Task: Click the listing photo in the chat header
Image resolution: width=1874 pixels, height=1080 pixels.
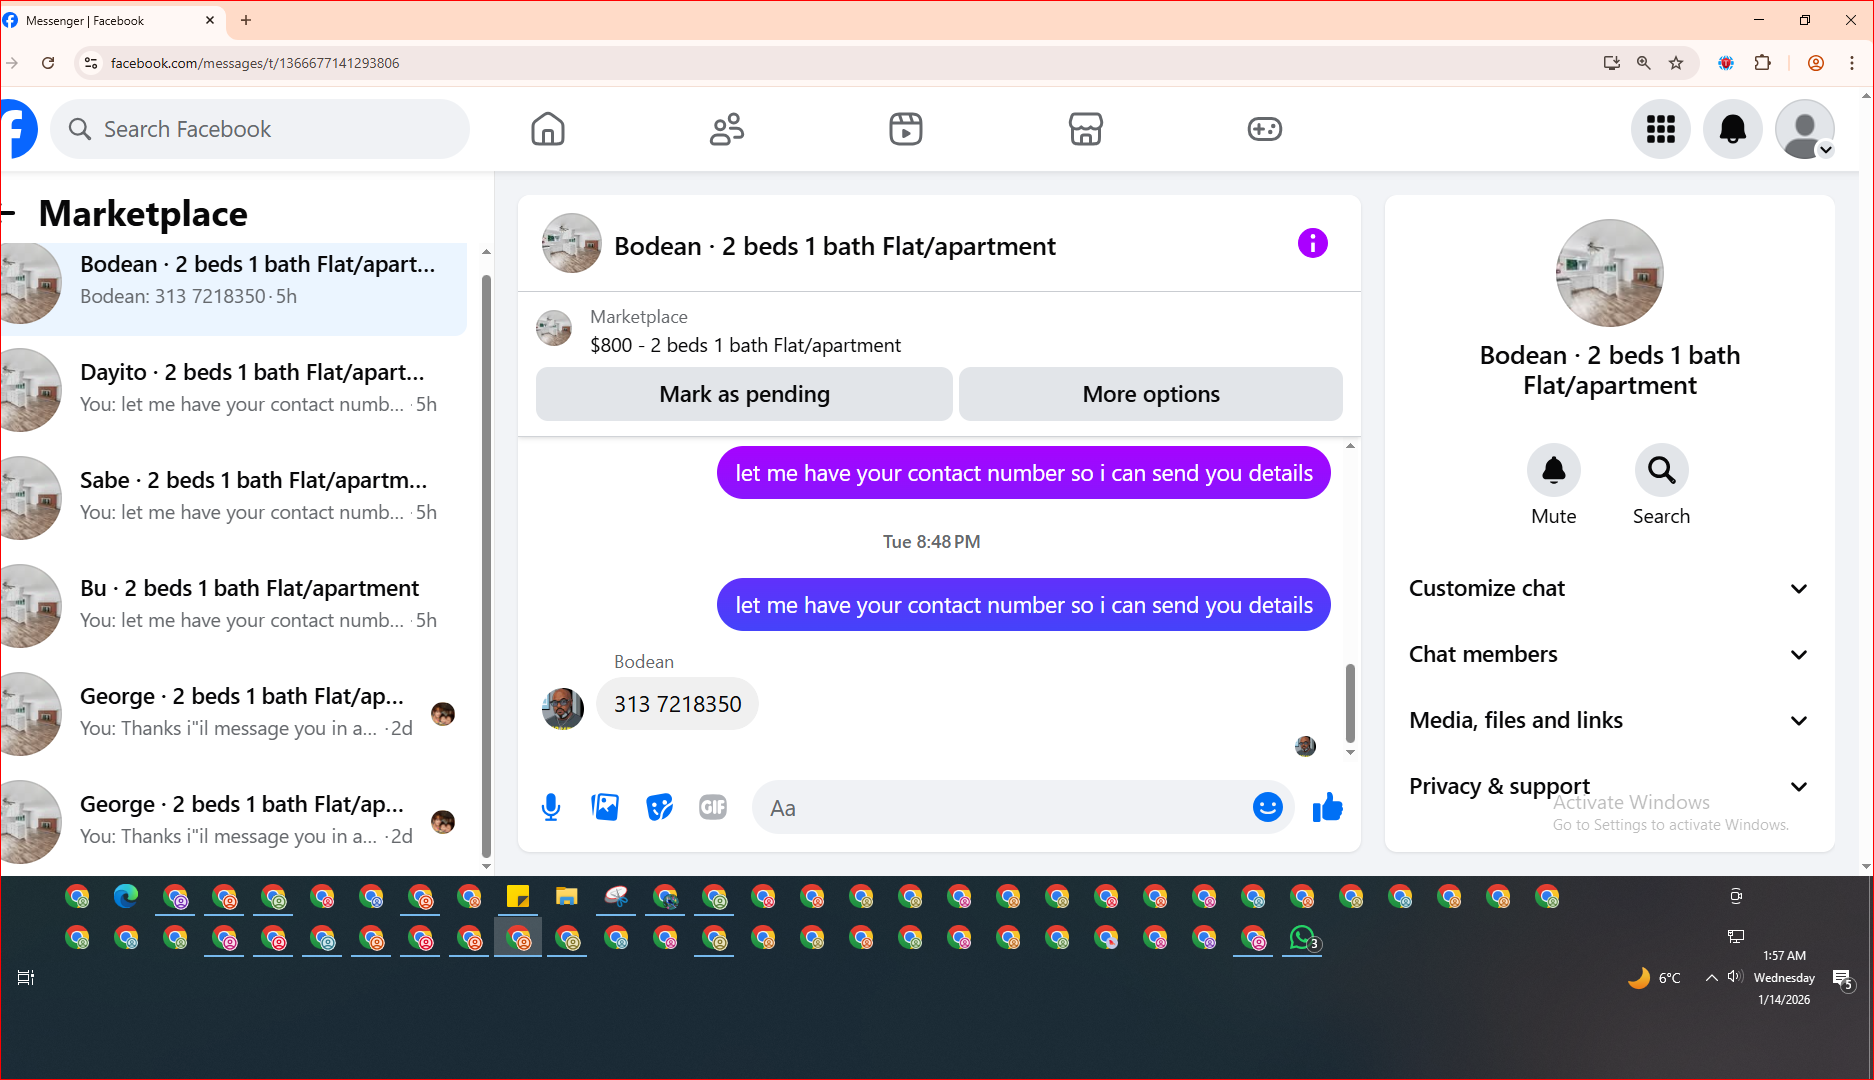Action: pos(572,243)
